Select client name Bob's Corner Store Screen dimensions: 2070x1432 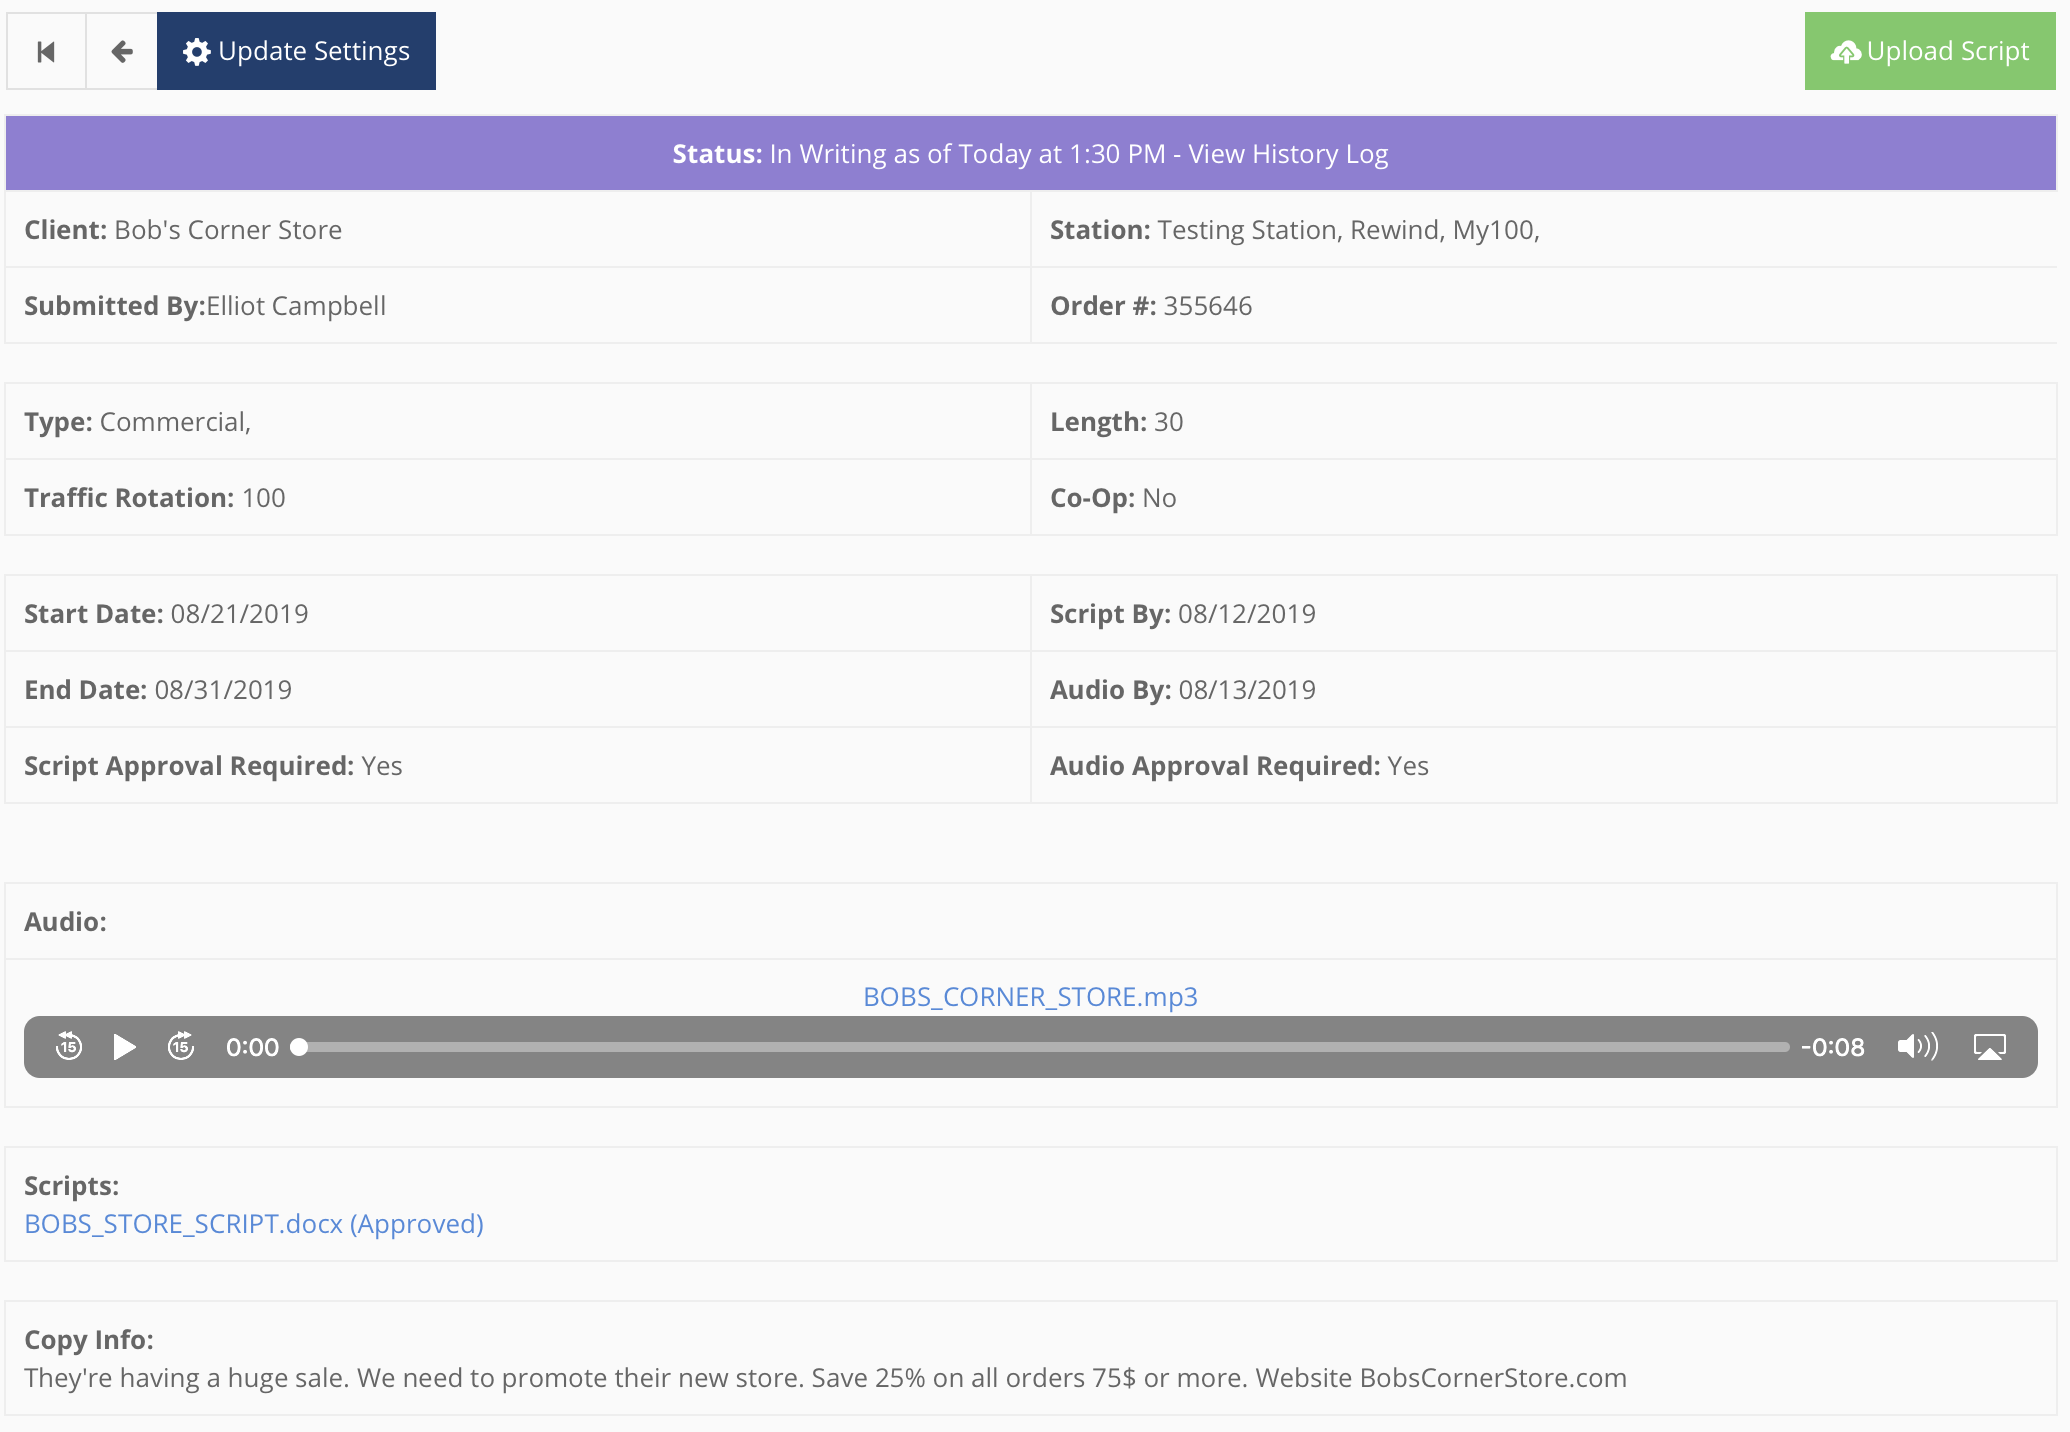tap(228, 230)
